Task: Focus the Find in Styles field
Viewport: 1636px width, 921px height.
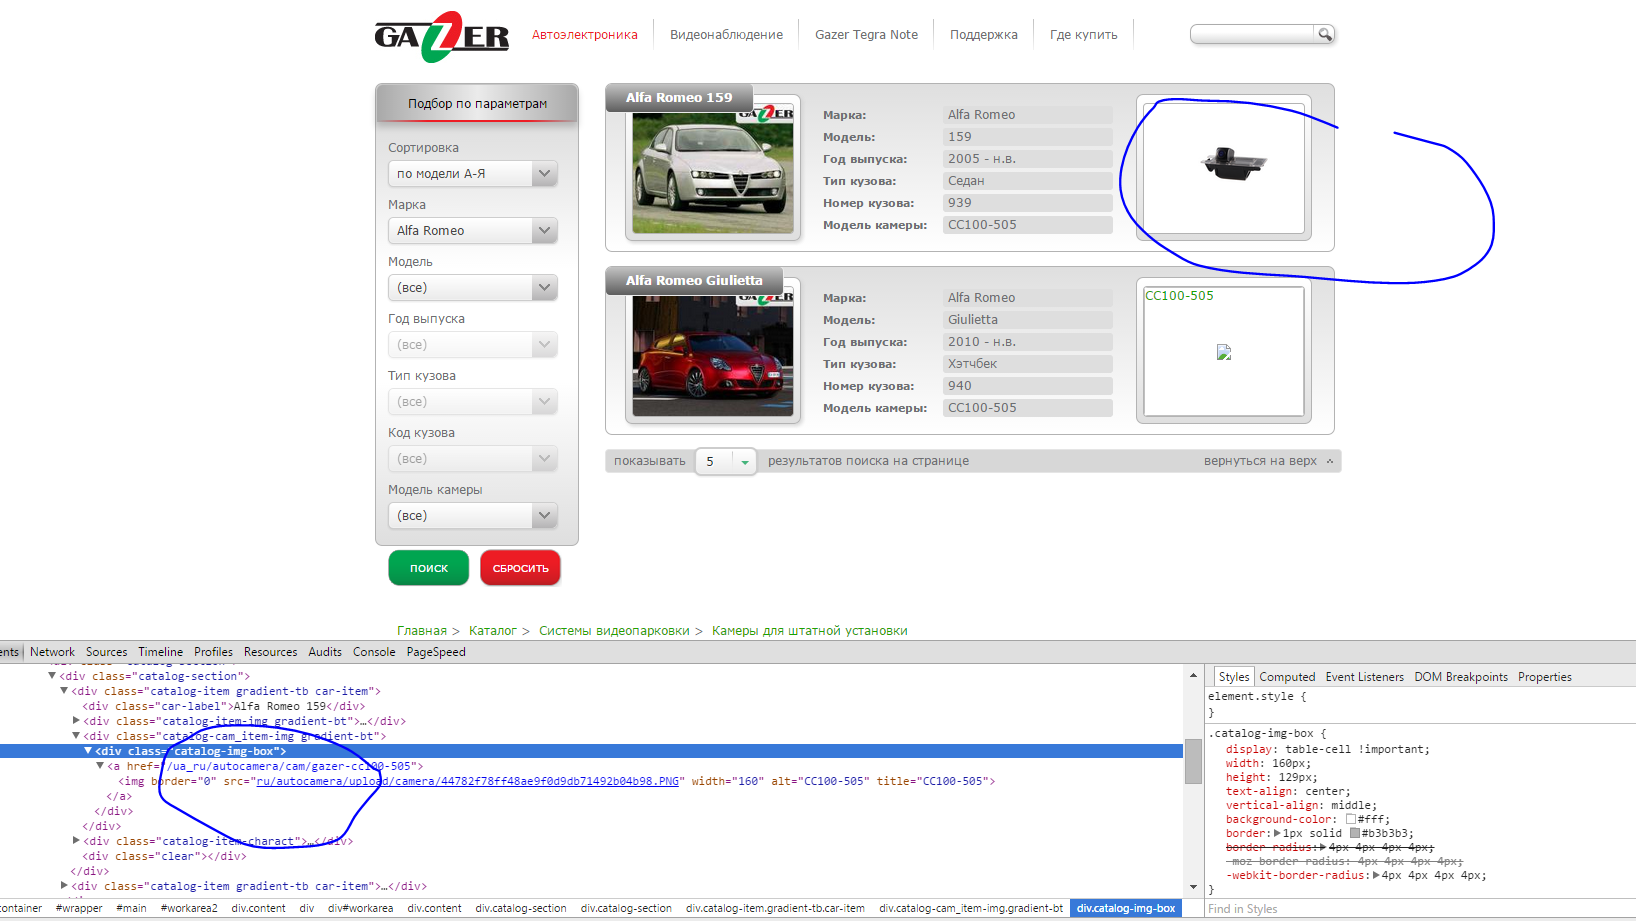Action: point(1420,909)
